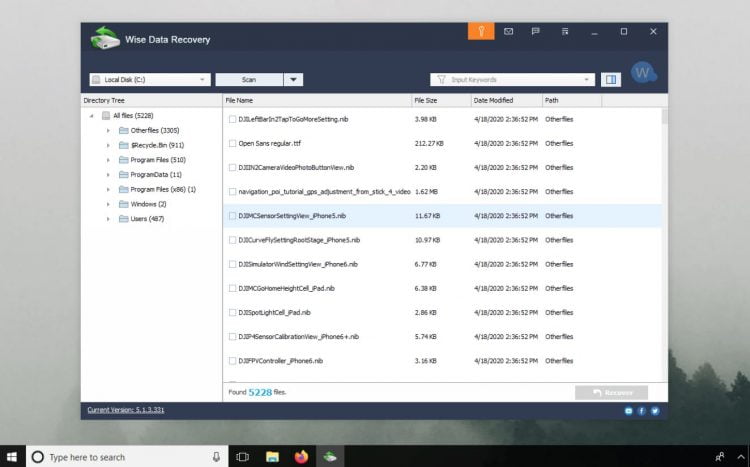Screen dimensions: 750x467
Task: Expand the Users (487) node
Action: point(108,219)
